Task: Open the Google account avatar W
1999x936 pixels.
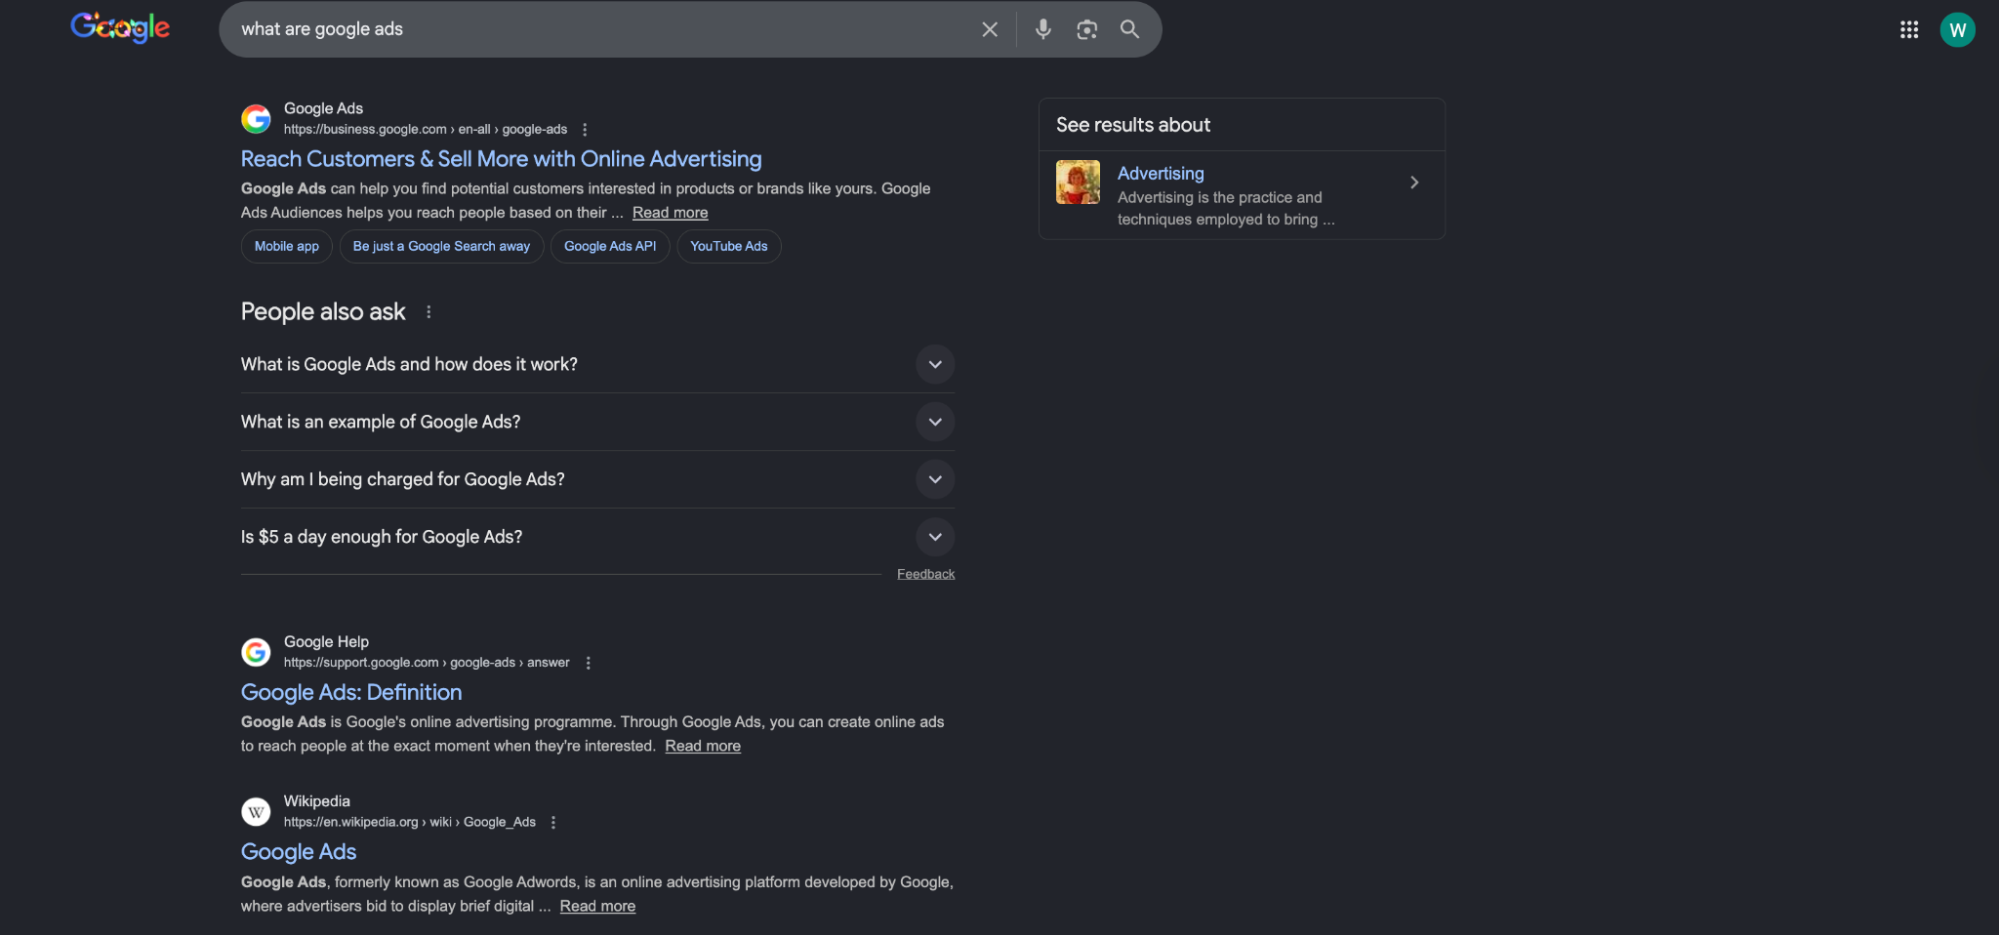Action: pyautogui.click(x=1956, y=30)
